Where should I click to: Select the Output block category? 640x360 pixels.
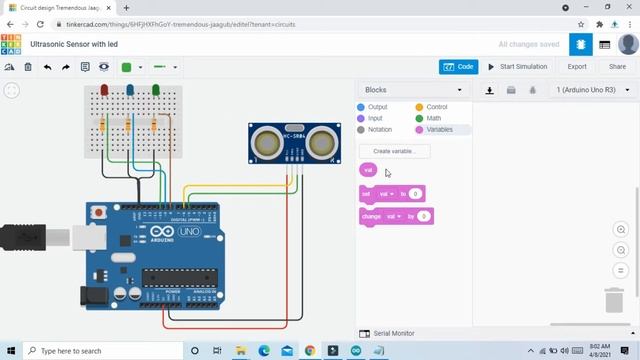(372, 107)
